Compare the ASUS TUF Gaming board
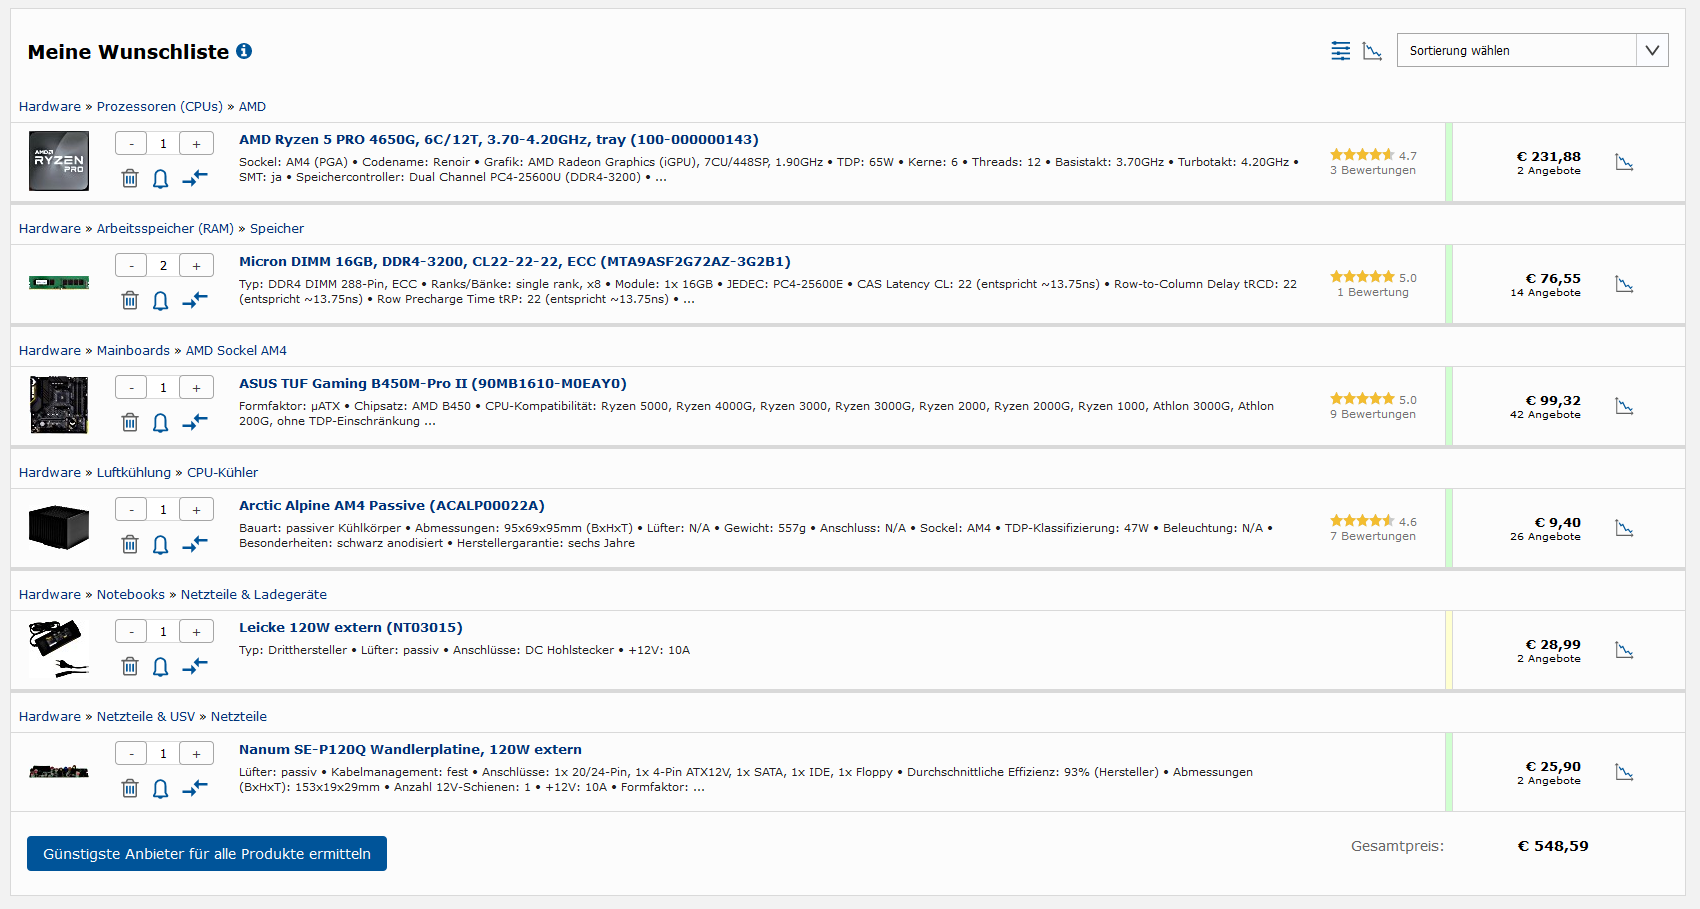Image resolution: width=1700 pixels, height=909 pixels. (195, 422)
